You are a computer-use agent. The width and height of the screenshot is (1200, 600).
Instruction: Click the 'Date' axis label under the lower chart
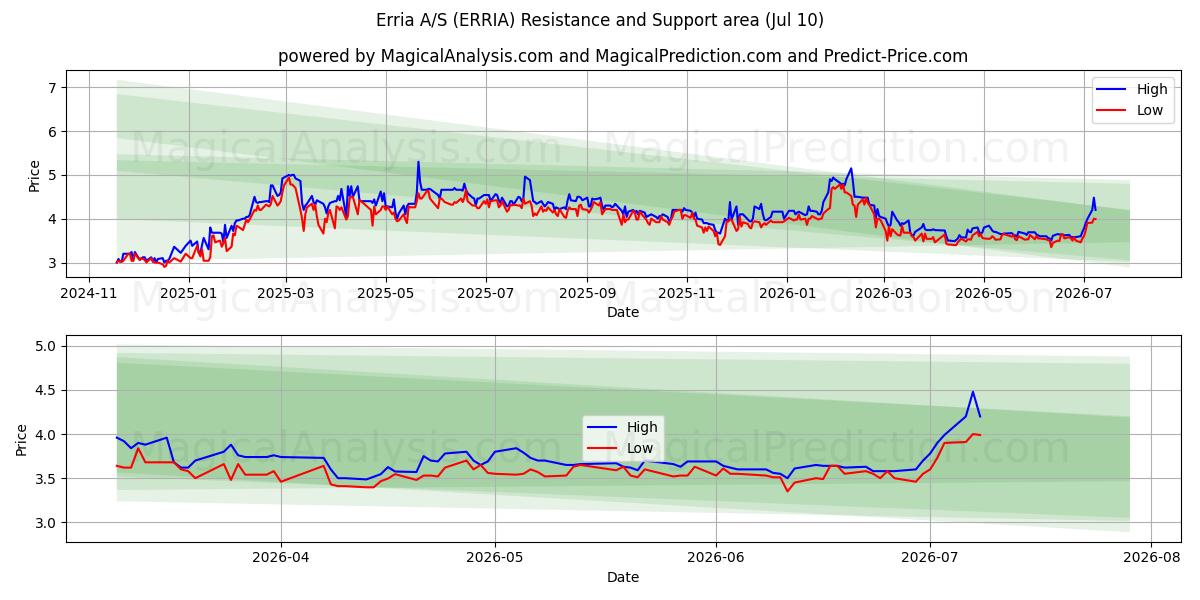point(623,577)
